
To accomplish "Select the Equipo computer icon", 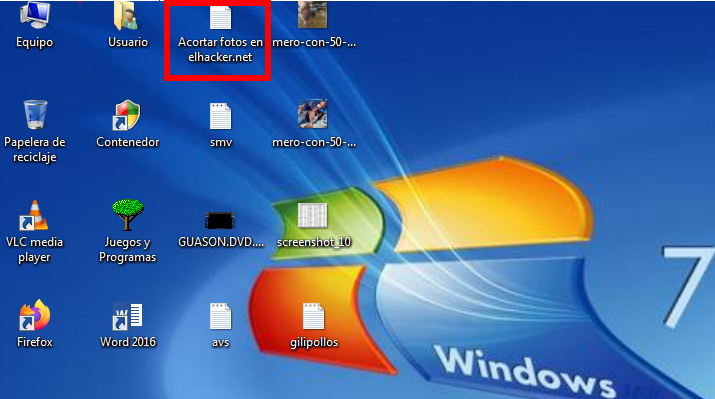I will (x=35, y=16).
